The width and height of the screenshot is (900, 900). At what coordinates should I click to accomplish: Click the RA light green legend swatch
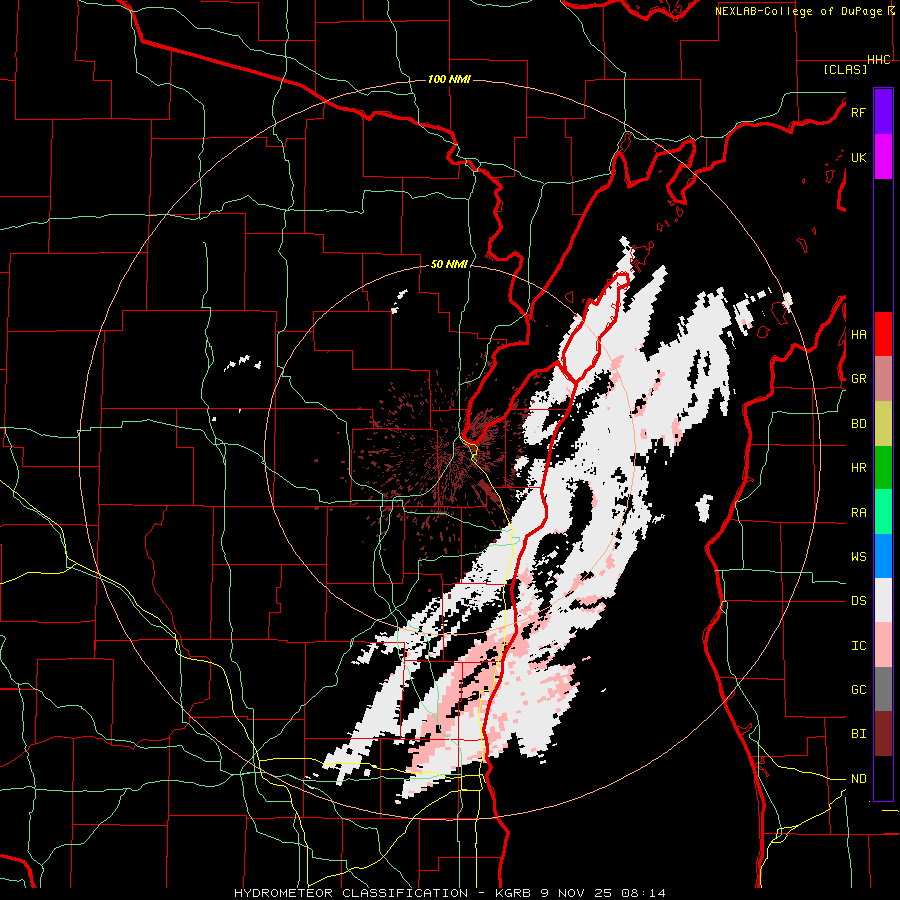(883, 512)
